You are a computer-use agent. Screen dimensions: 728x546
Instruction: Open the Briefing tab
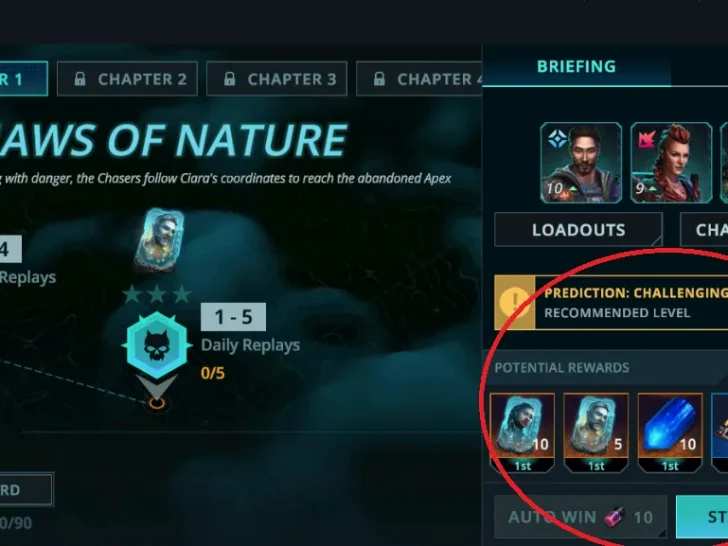coord(577,66)
